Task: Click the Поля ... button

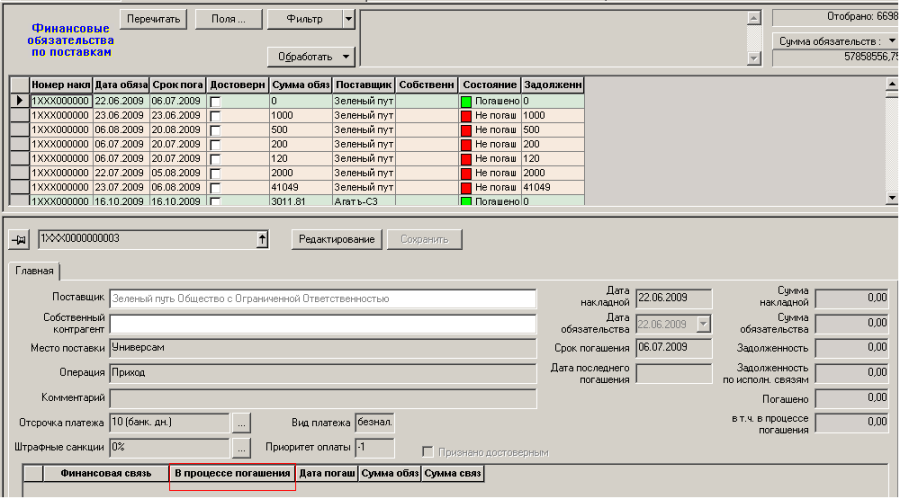Action: (x=228, y=19)
